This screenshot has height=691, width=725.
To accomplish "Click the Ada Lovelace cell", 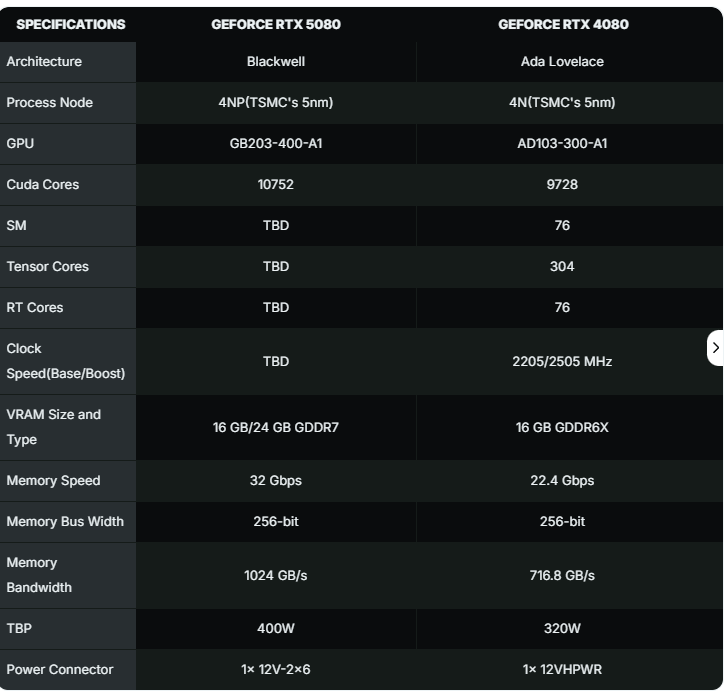I will click(x=562, y=62).
